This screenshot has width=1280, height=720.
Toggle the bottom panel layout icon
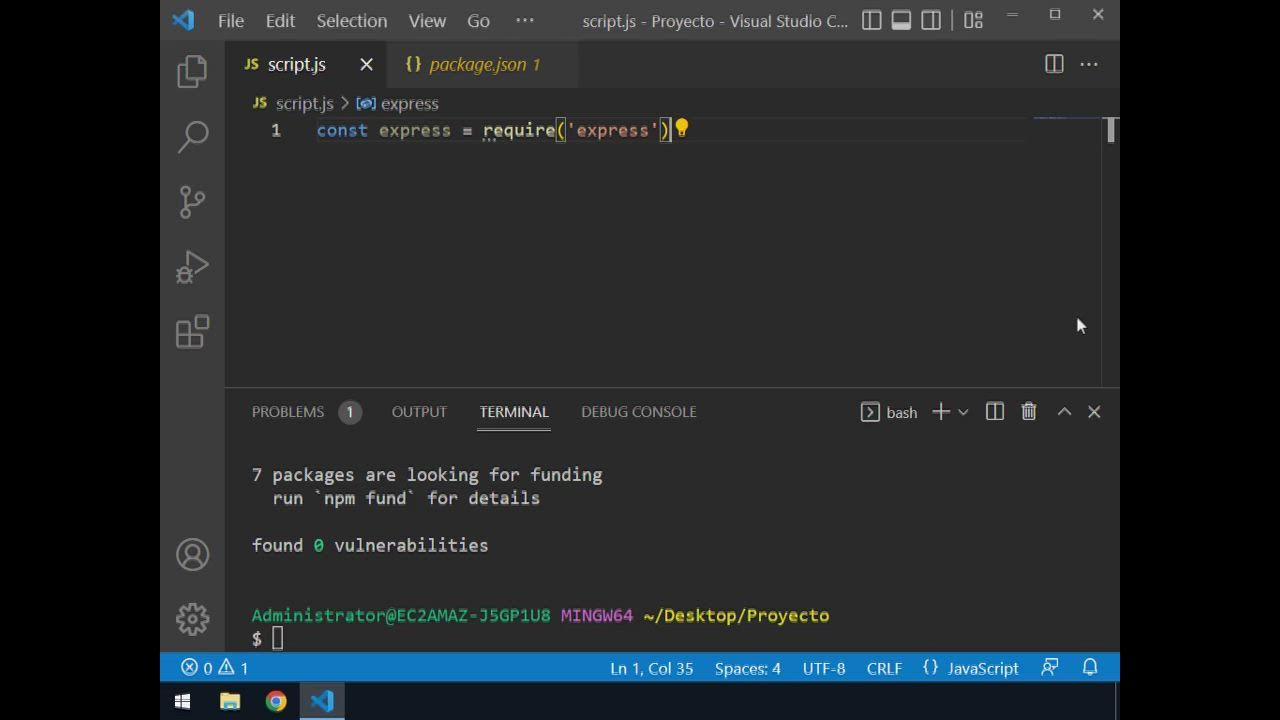point(901,20)
